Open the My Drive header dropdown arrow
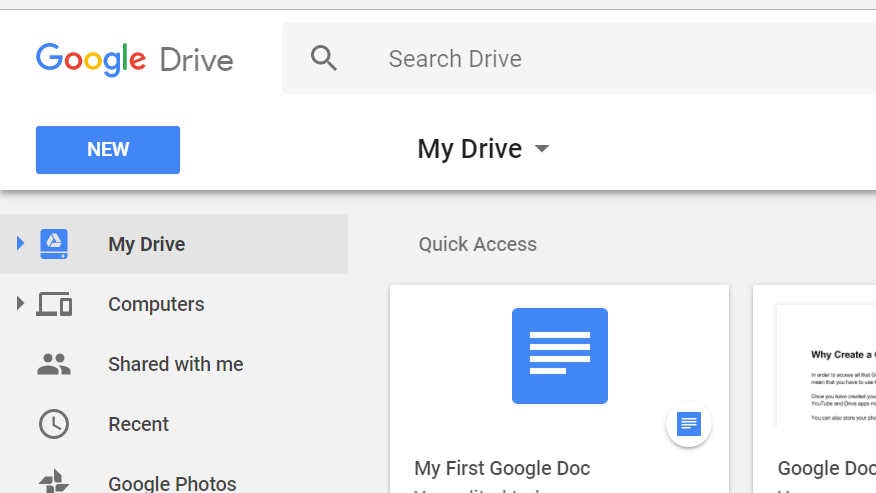Viewport: 876px width, 493px height. point(542,149)
